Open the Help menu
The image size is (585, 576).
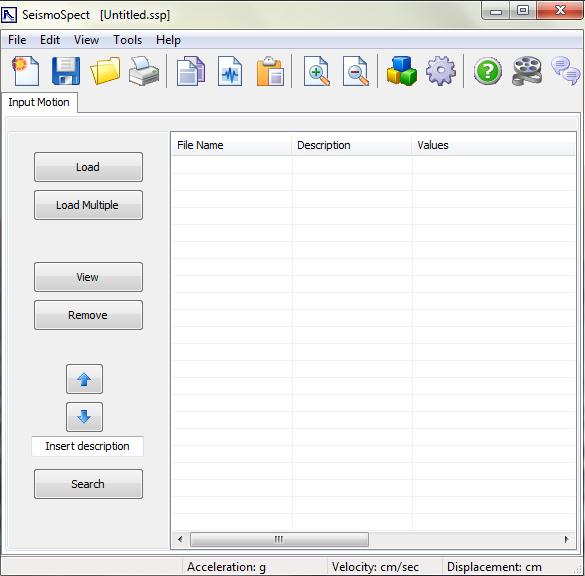pyautogui.click(x=168, y=40)
